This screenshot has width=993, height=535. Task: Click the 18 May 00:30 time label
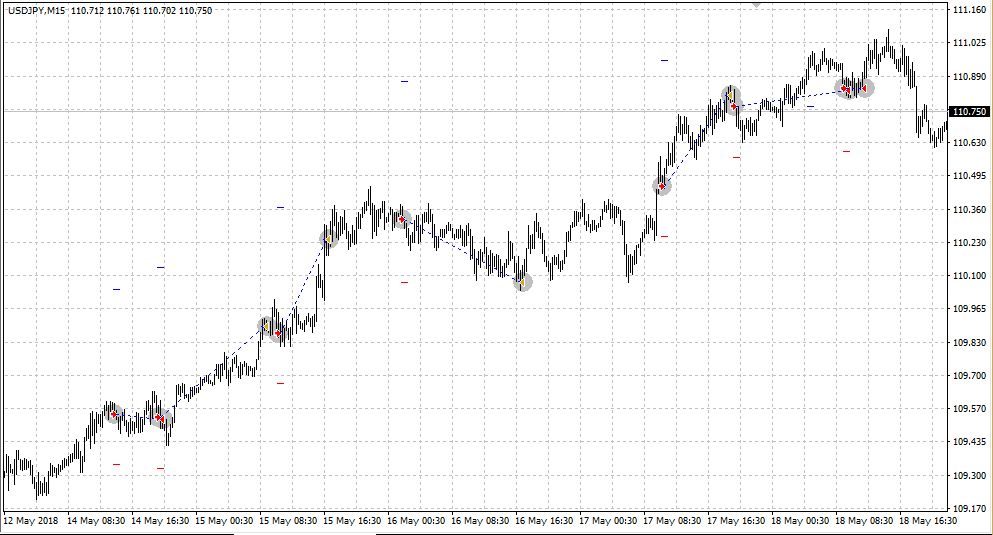(799, 521)
